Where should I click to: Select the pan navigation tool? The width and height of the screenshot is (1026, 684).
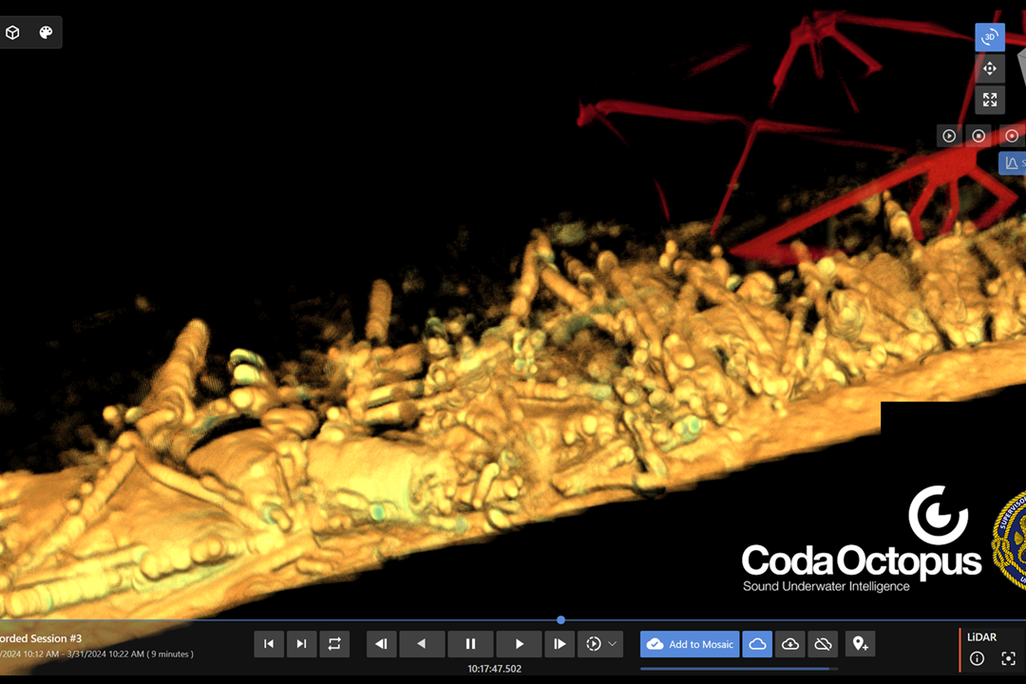pos(989,68)
